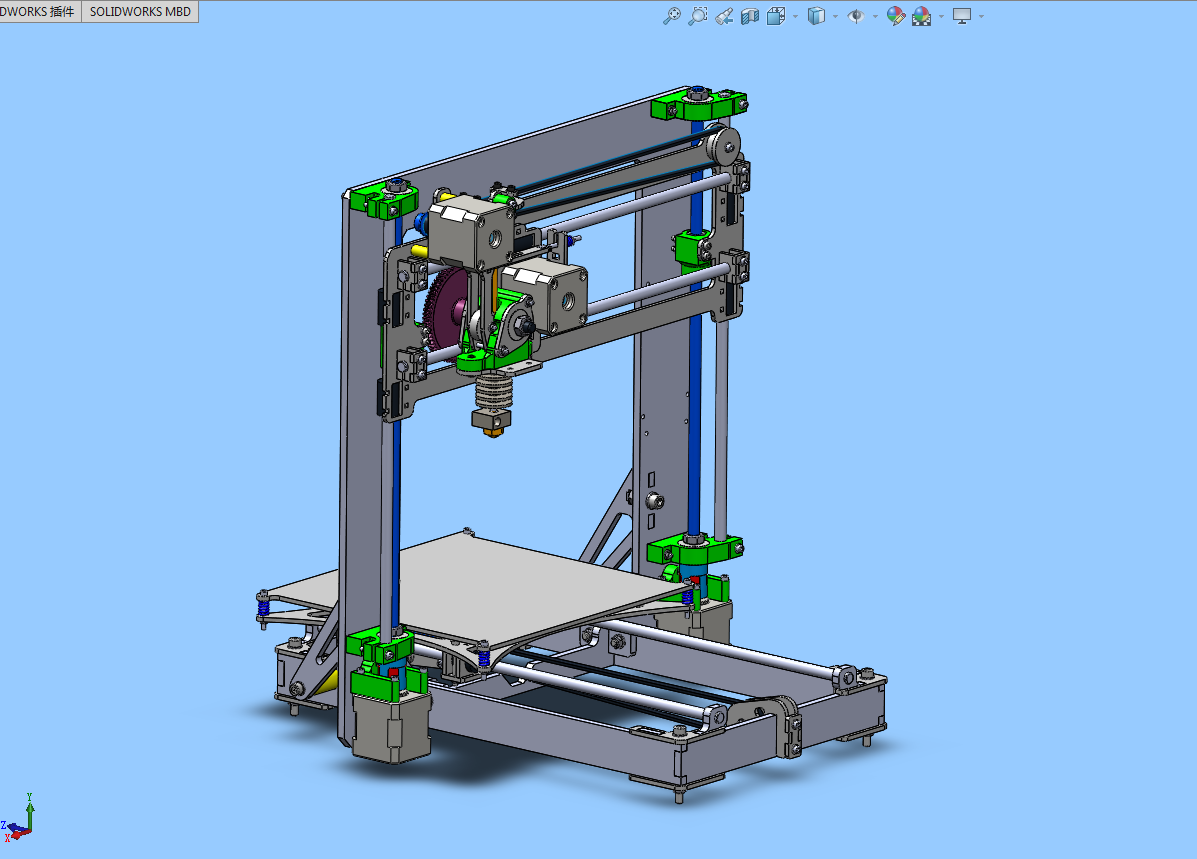Enable the Section View tool
Image resolution: width=1197 pixels, height=859 pixels.
tap(750, 16)
